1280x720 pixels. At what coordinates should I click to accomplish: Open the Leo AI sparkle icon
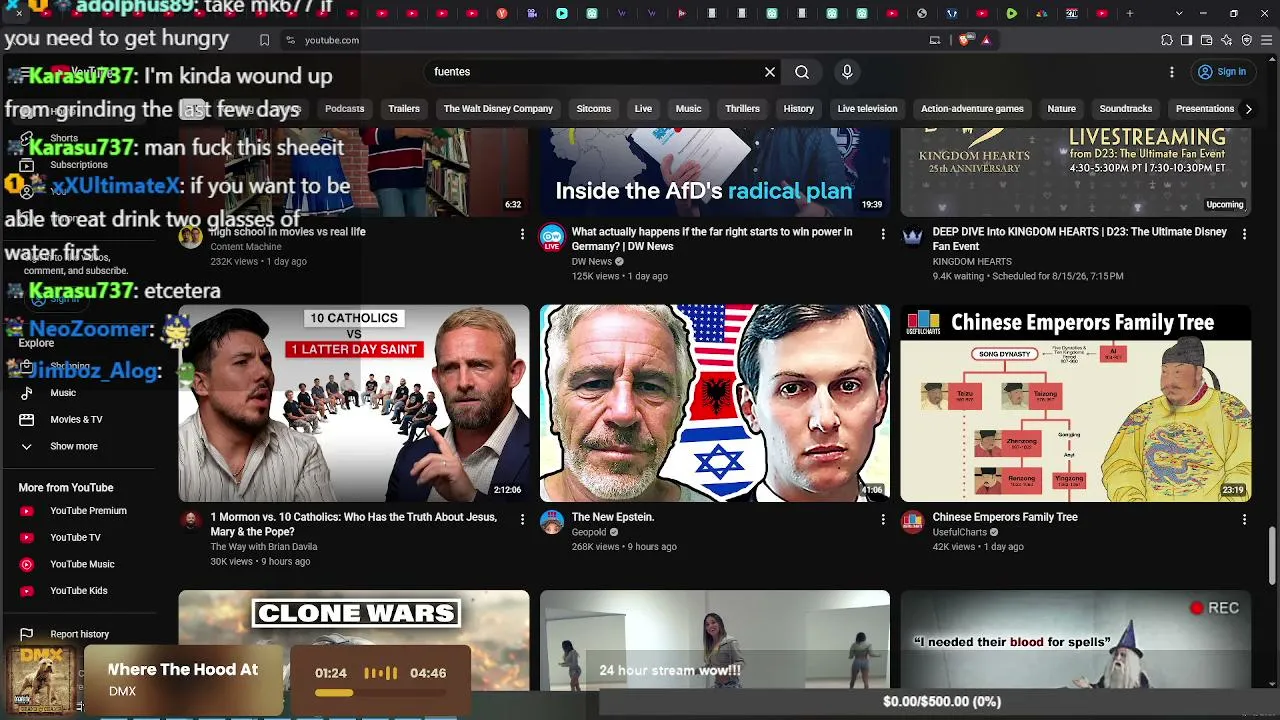point(1227,40)
